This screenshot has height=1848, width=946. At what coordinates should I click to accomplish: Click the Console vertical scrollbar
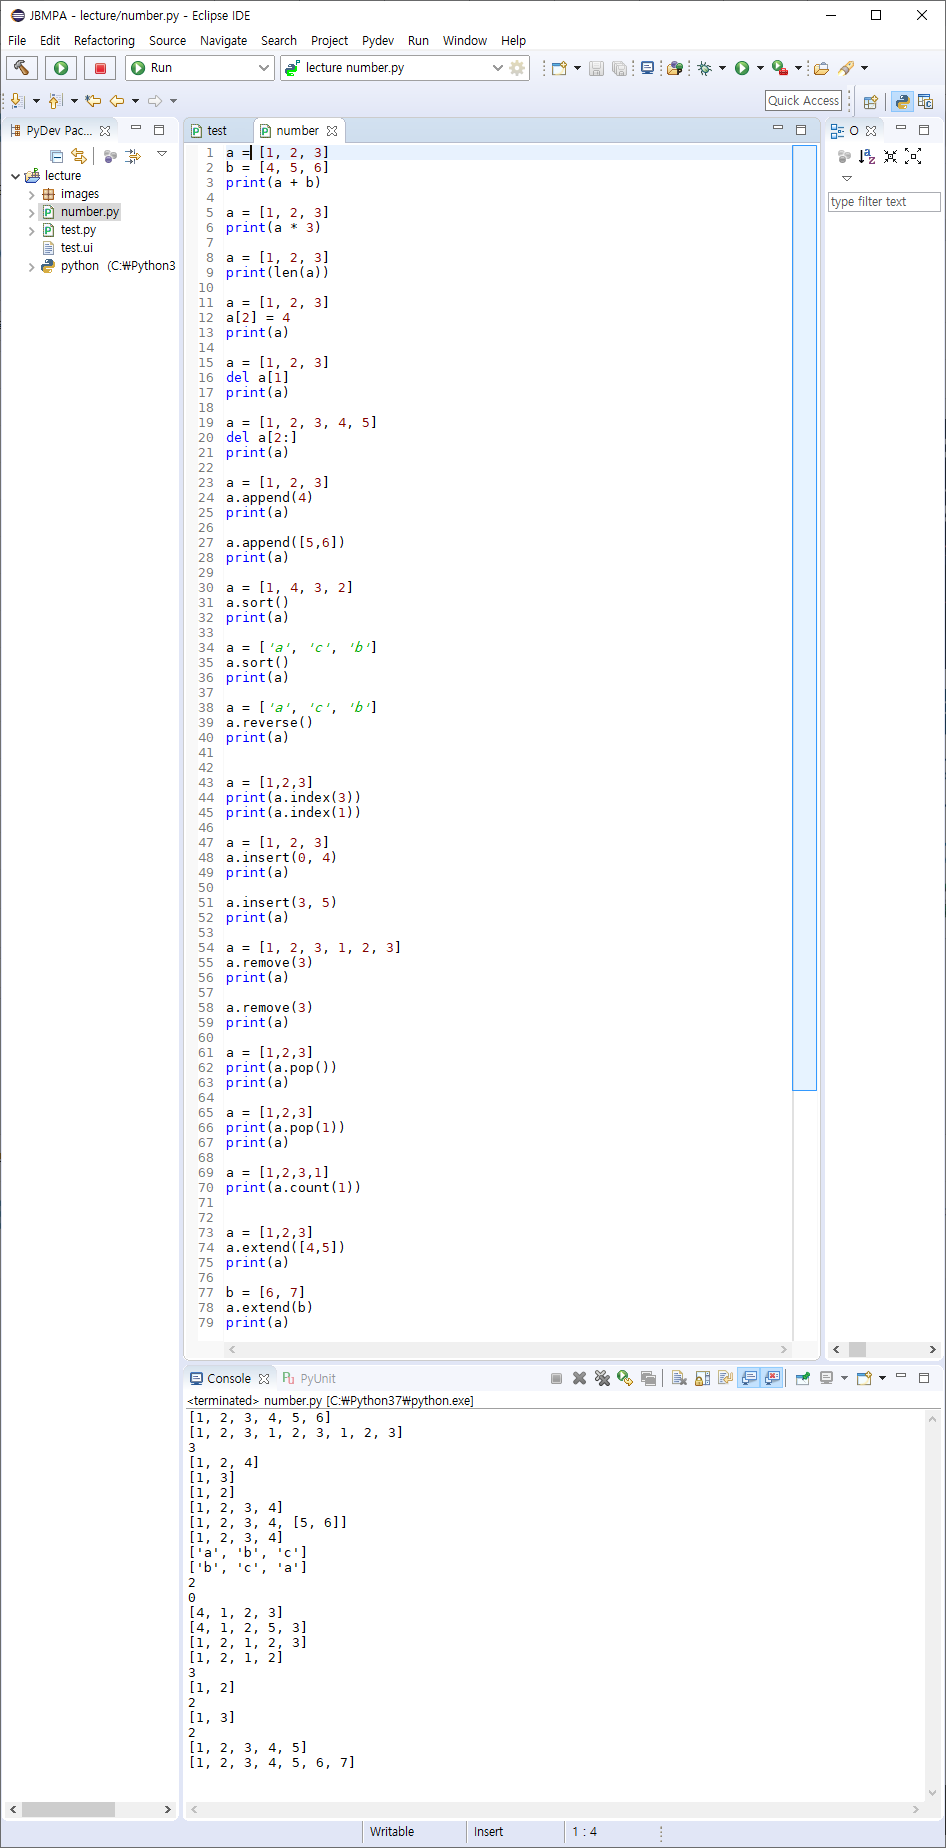[x=932, y=1605]
